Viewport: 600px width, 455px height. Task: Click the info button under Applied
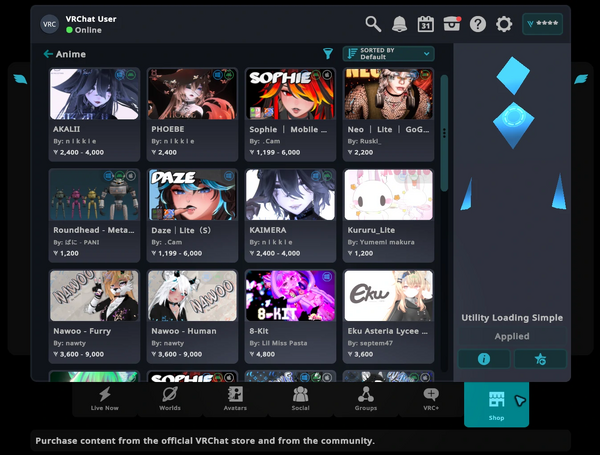click(x=484, y=359)
